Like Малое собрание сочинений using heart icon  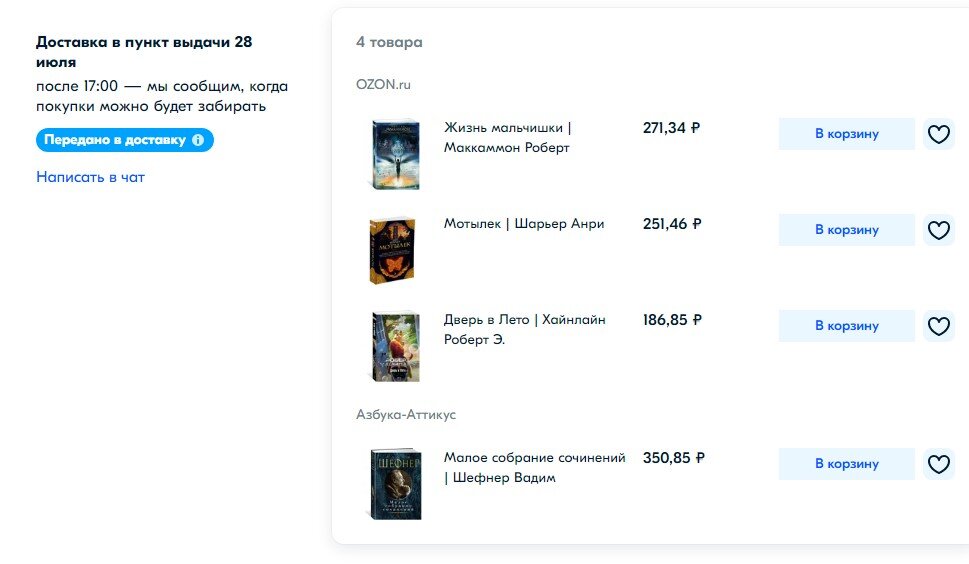939,464
